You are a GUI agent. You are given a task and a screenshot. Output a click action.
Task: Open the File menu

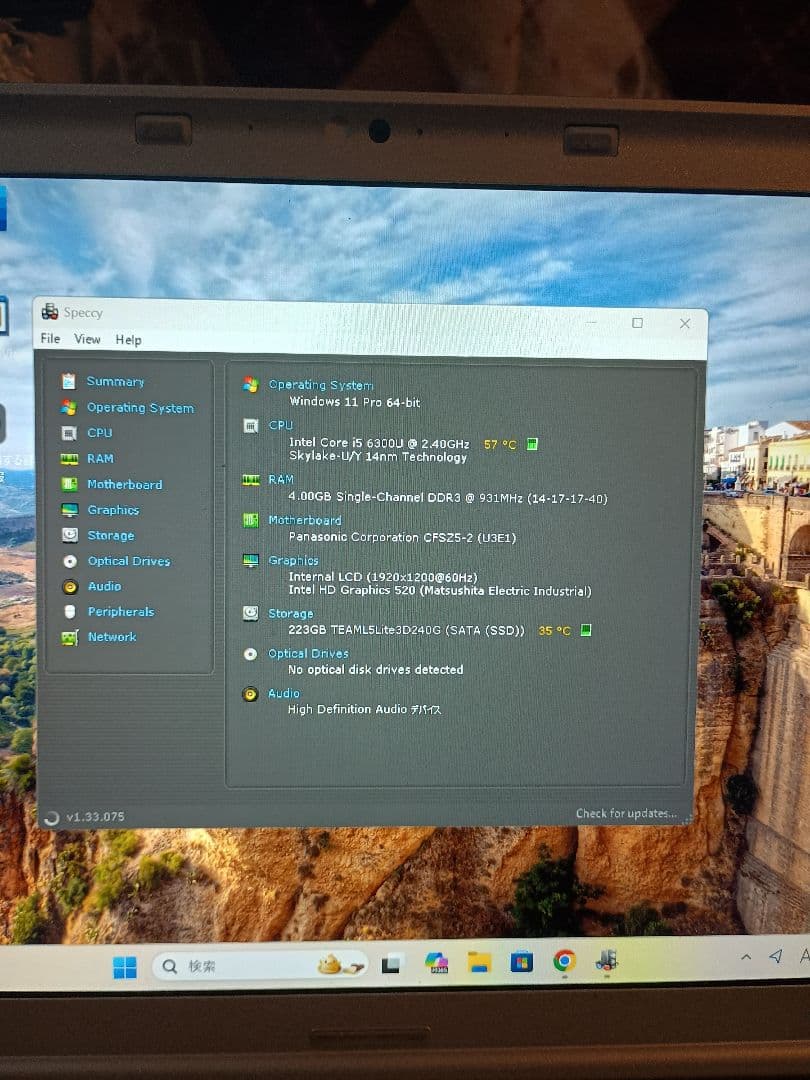pos(50,339)
